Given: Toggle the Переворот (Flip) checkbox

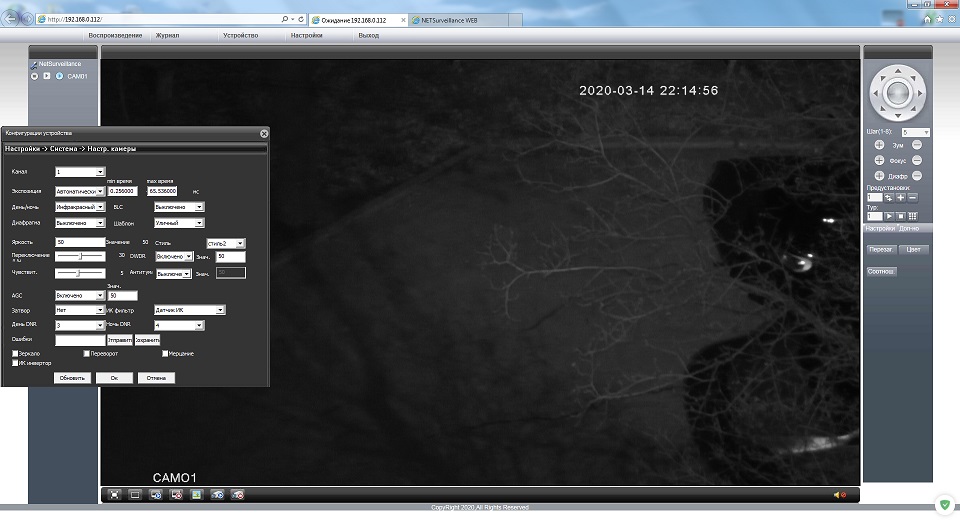Looking at the screenshot, I should [86, 353].
